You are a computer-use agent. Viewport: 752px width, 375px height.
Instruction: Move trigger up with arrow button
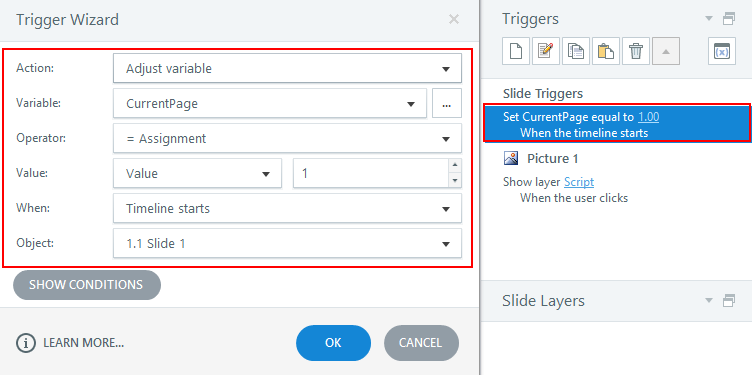click(x=666, y=51)
